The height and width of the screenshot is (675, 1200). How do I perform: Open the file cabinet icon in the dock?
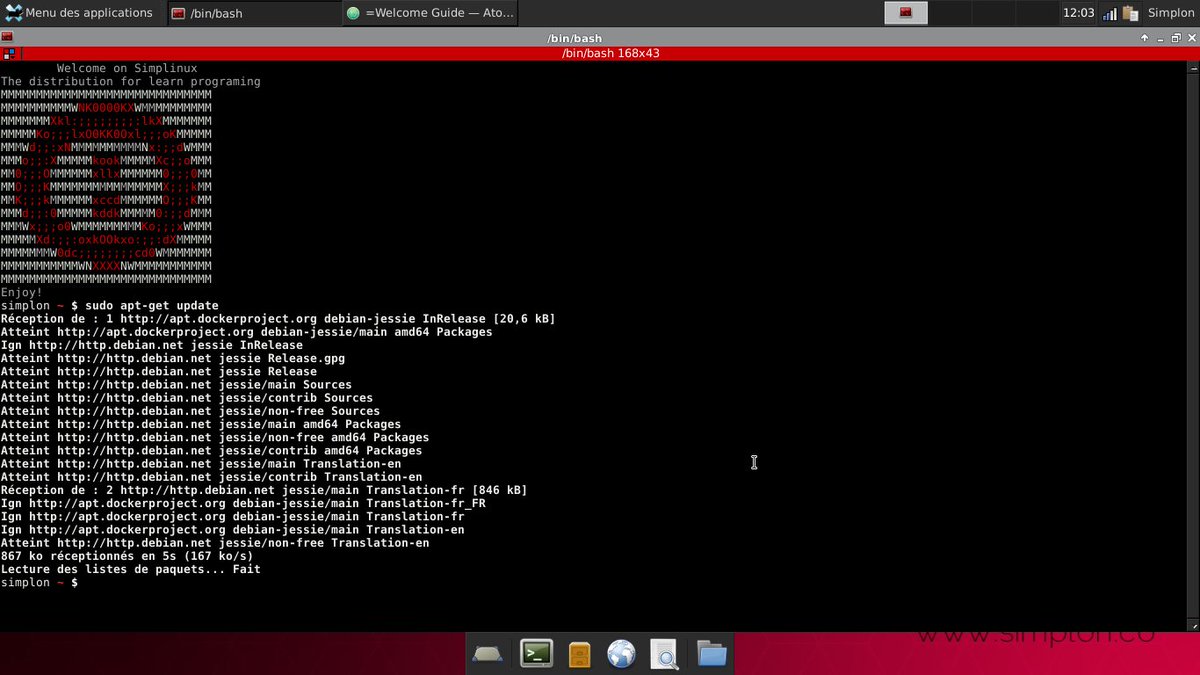[579, 654]
